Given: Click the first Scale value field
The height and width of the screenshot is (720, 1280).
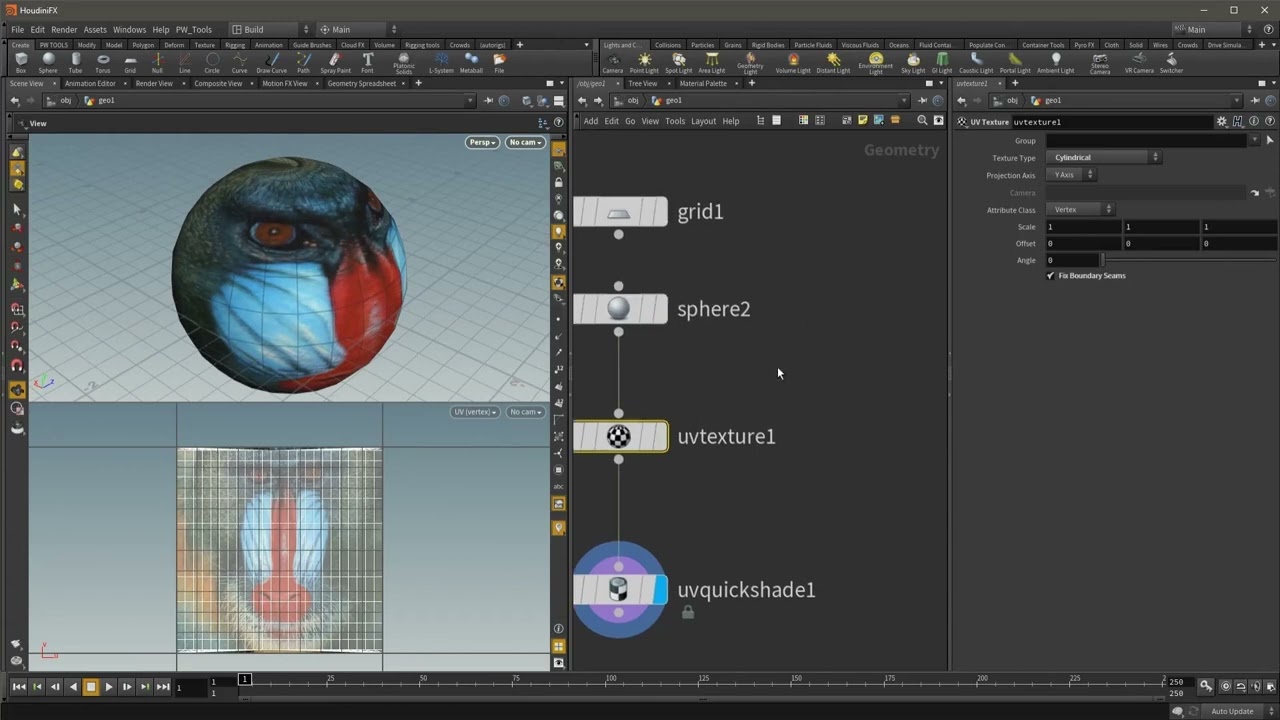Looking at the screenshot, I should tap(1083, 227).
